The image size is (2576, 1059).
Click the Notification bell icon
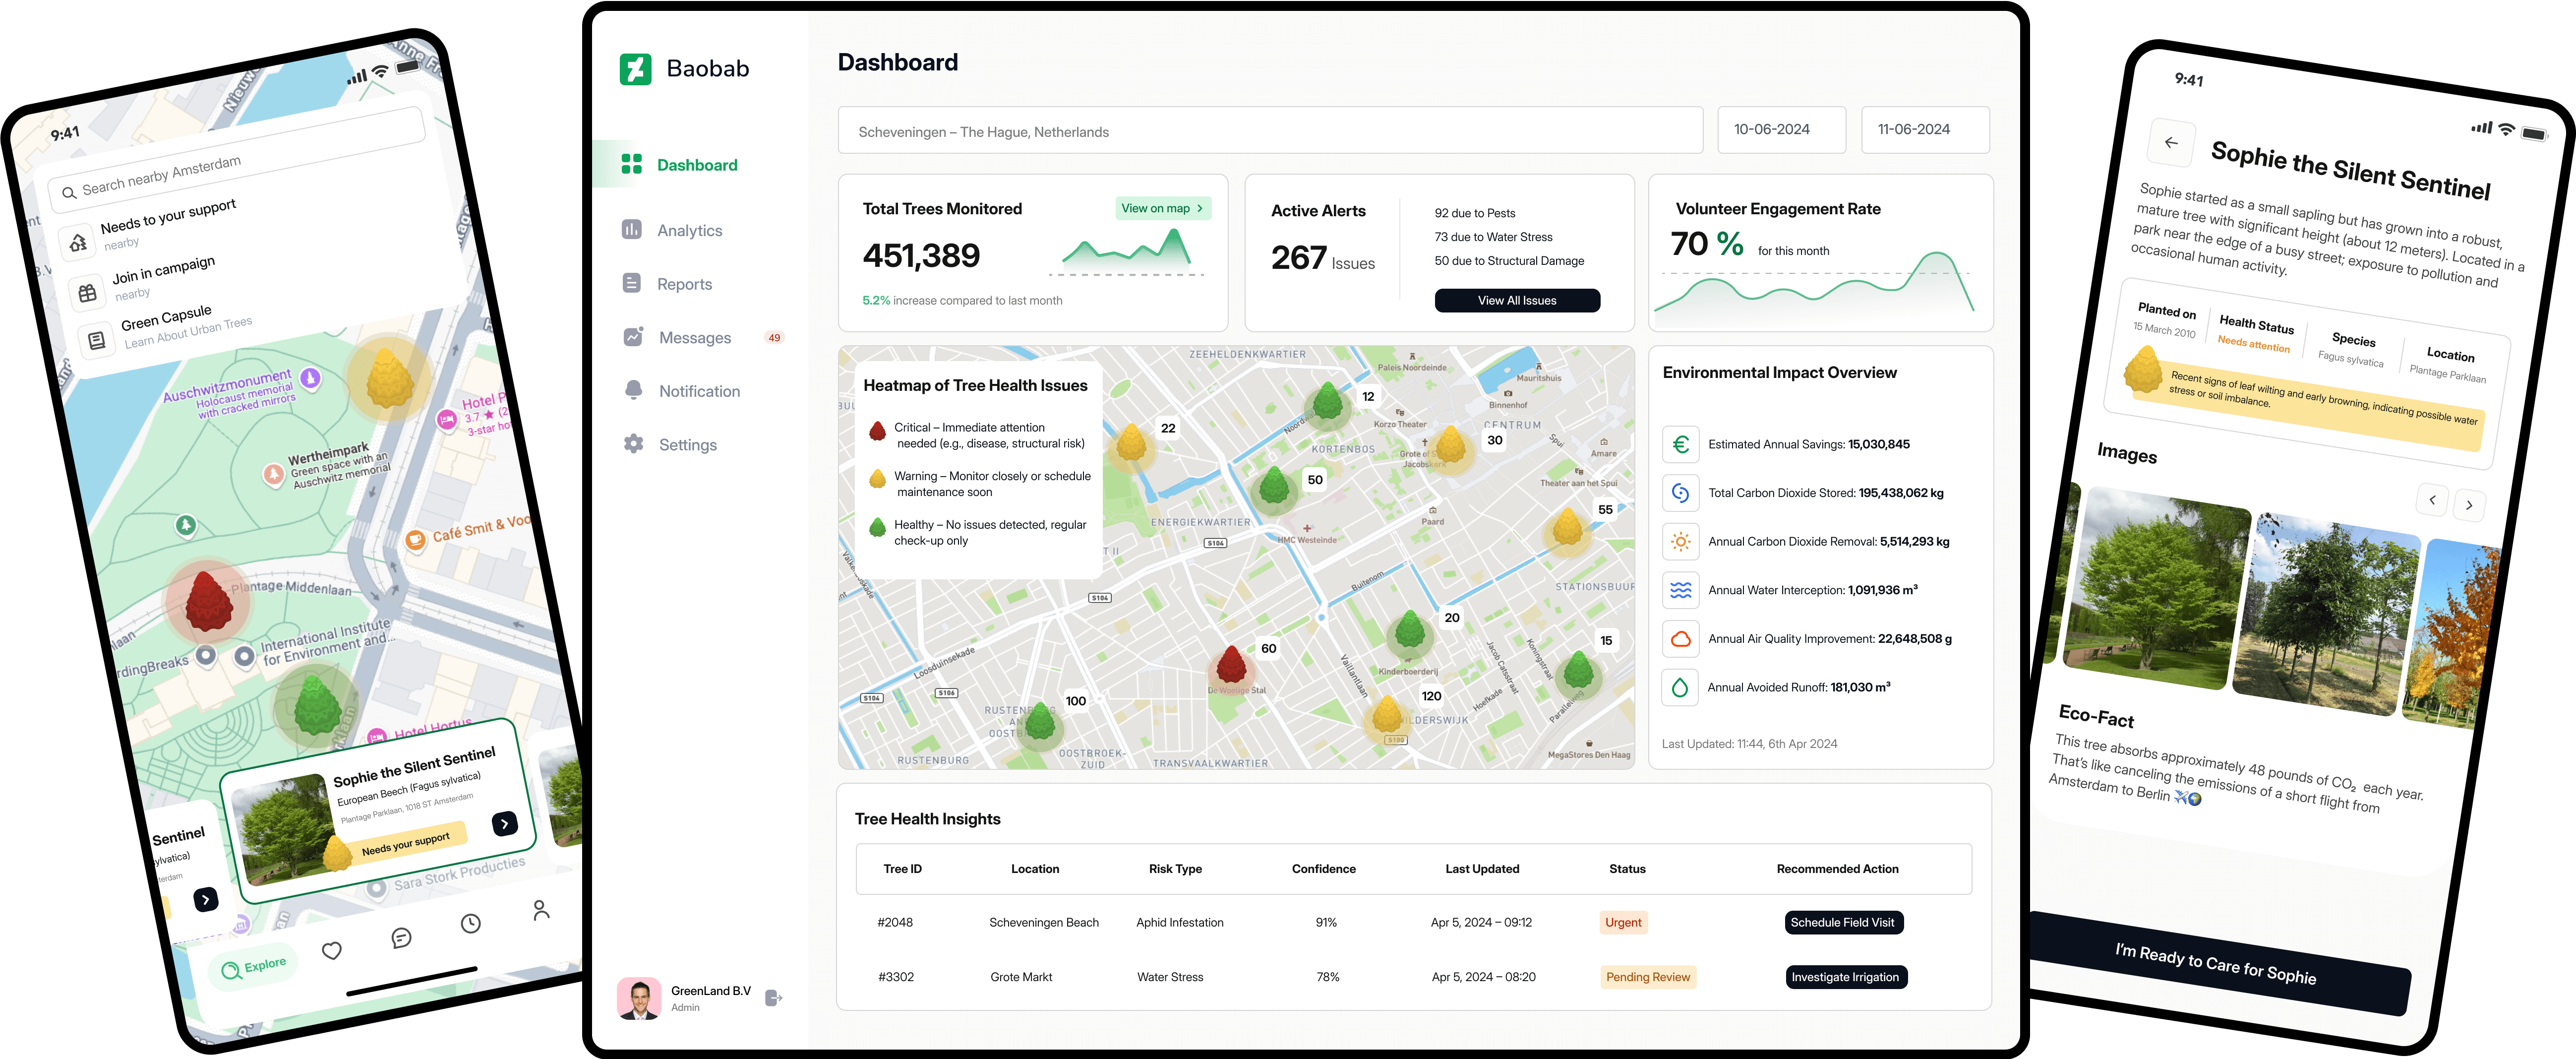click(633, 390)
